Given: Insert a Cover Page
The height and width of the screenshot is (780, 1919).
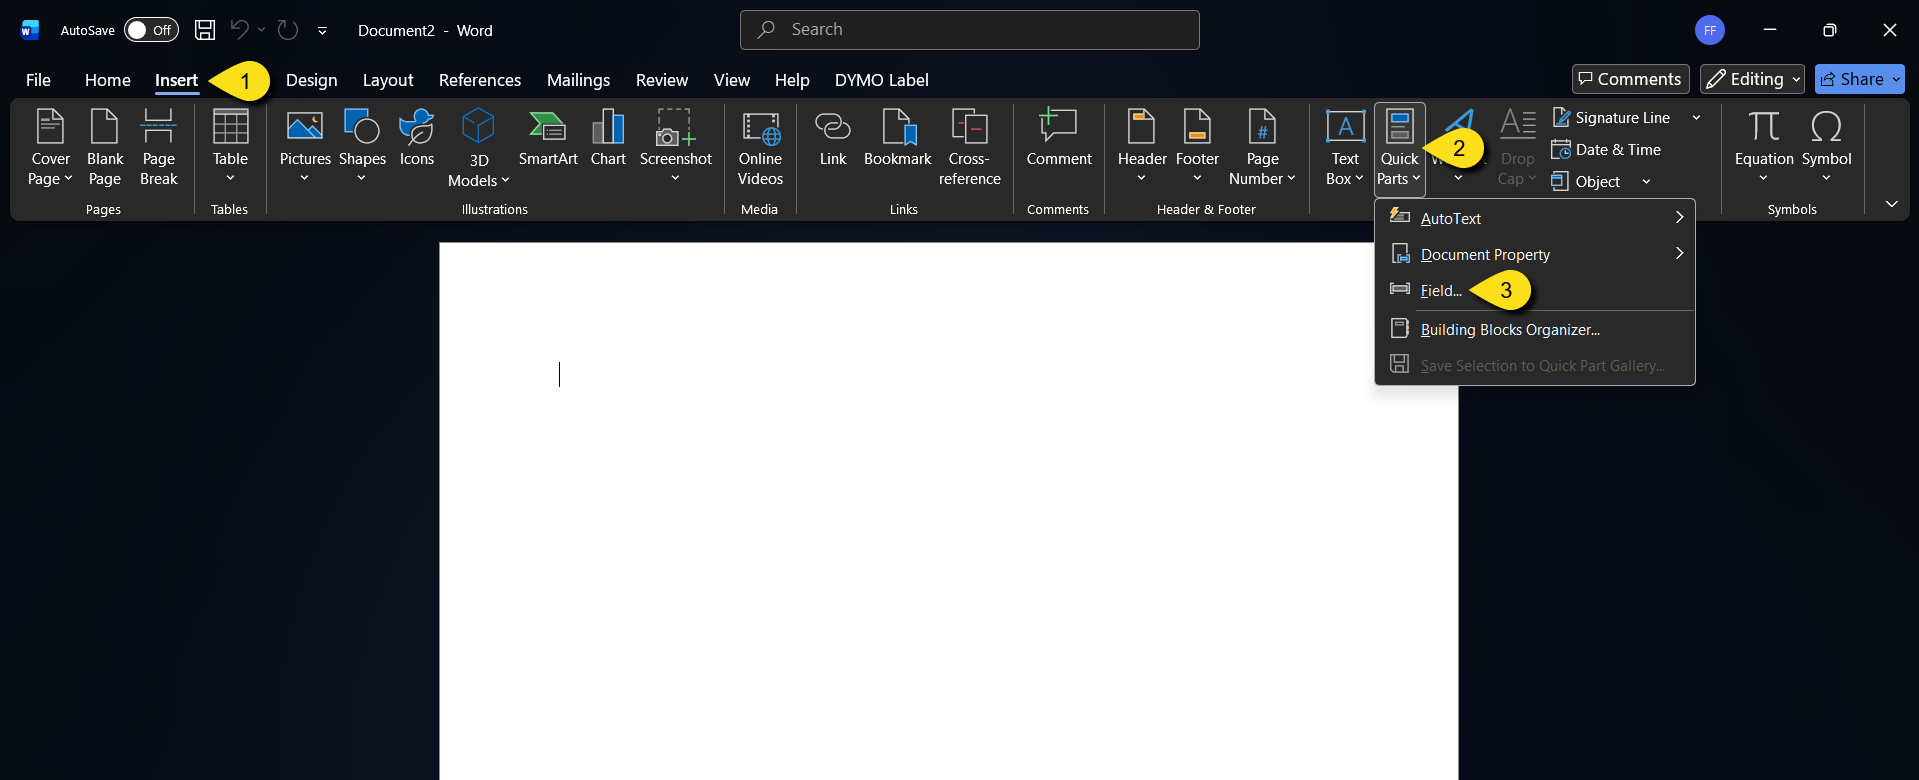Looking at the screenshot, I should point(50,147).
